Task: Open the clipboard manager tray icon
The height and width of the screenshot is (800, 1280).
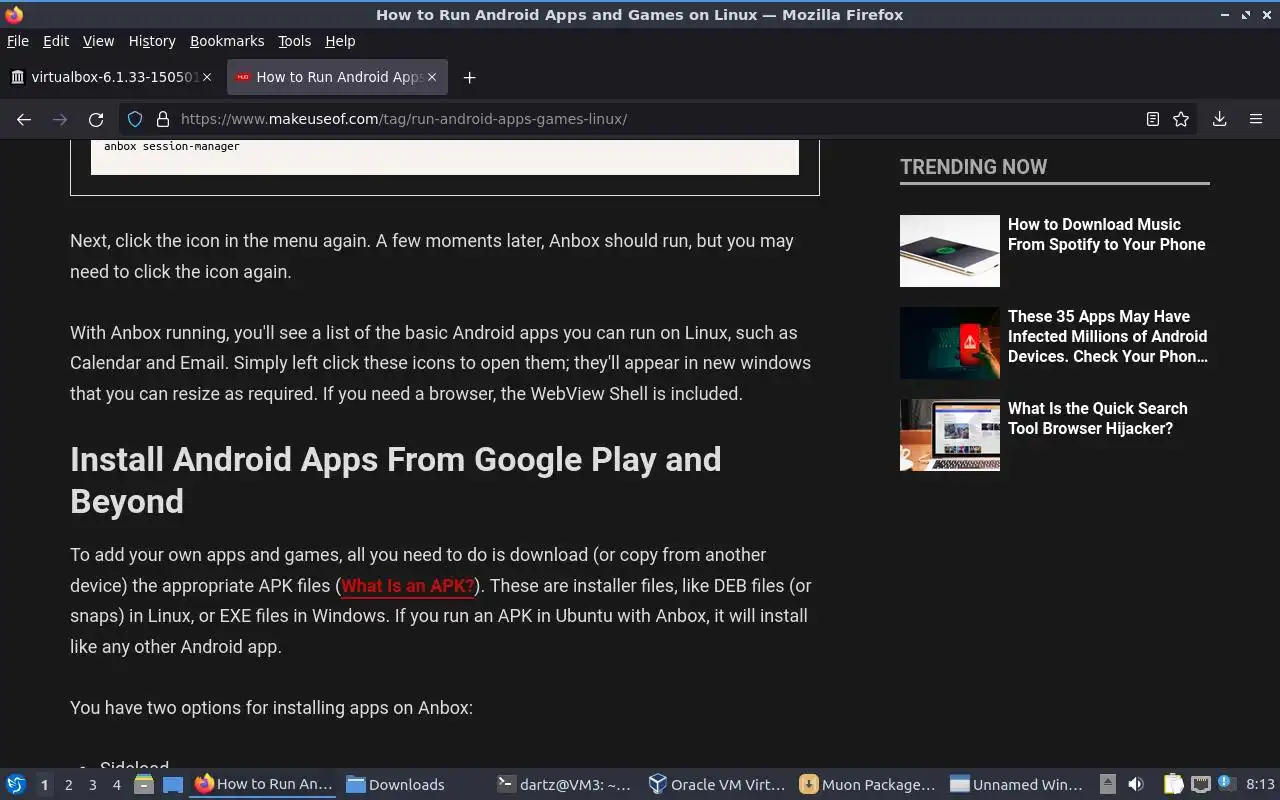Action: coord(1173,785)
